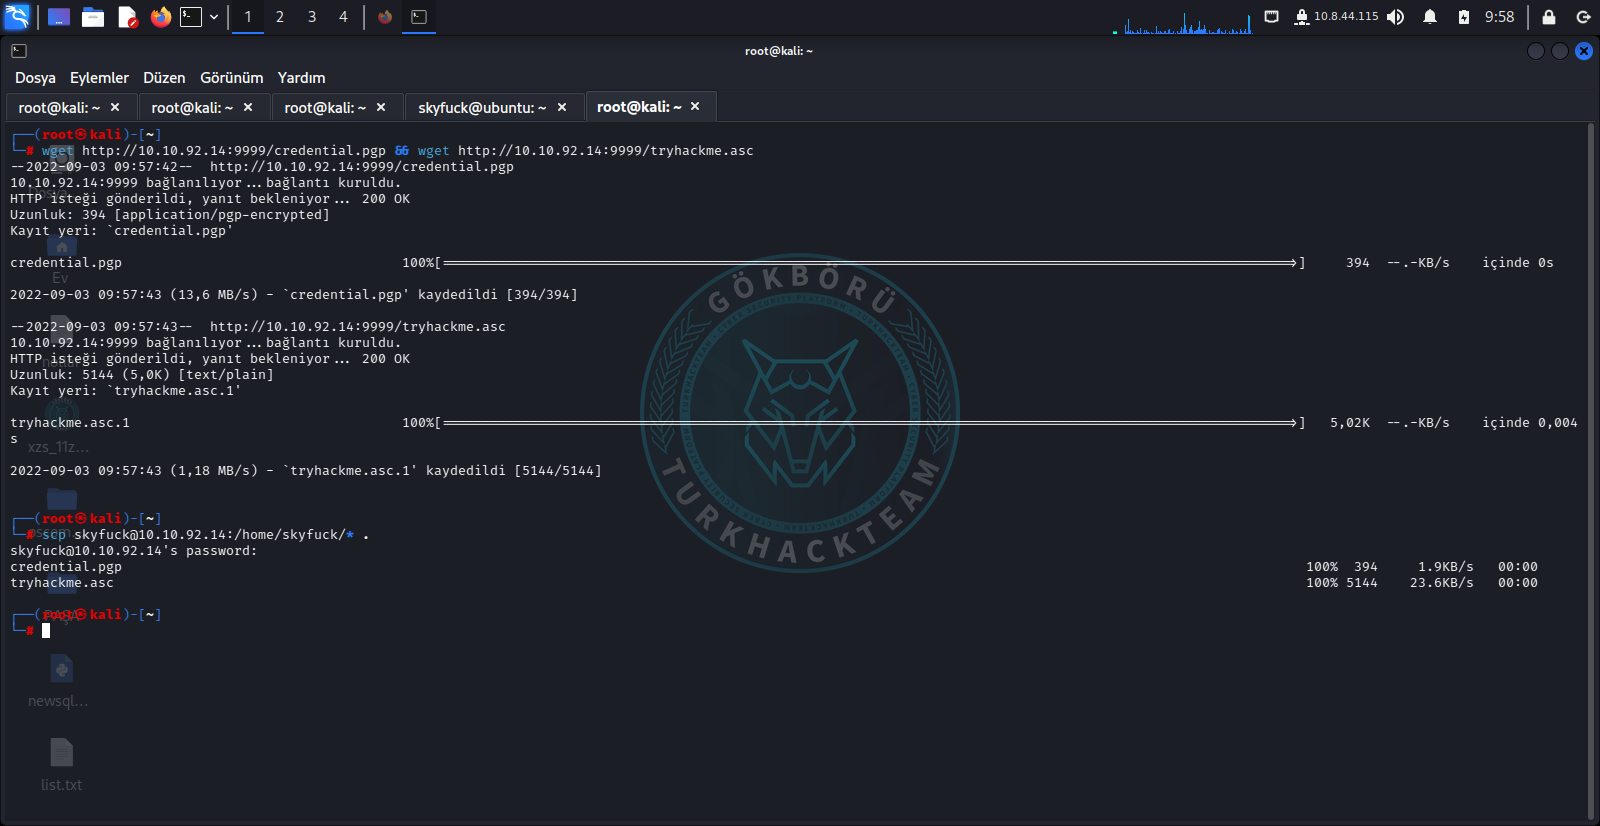The width and height of the screenshot is (1600, 826).
Task: Click the "scp" command word
Action: (x=54, y=535)
